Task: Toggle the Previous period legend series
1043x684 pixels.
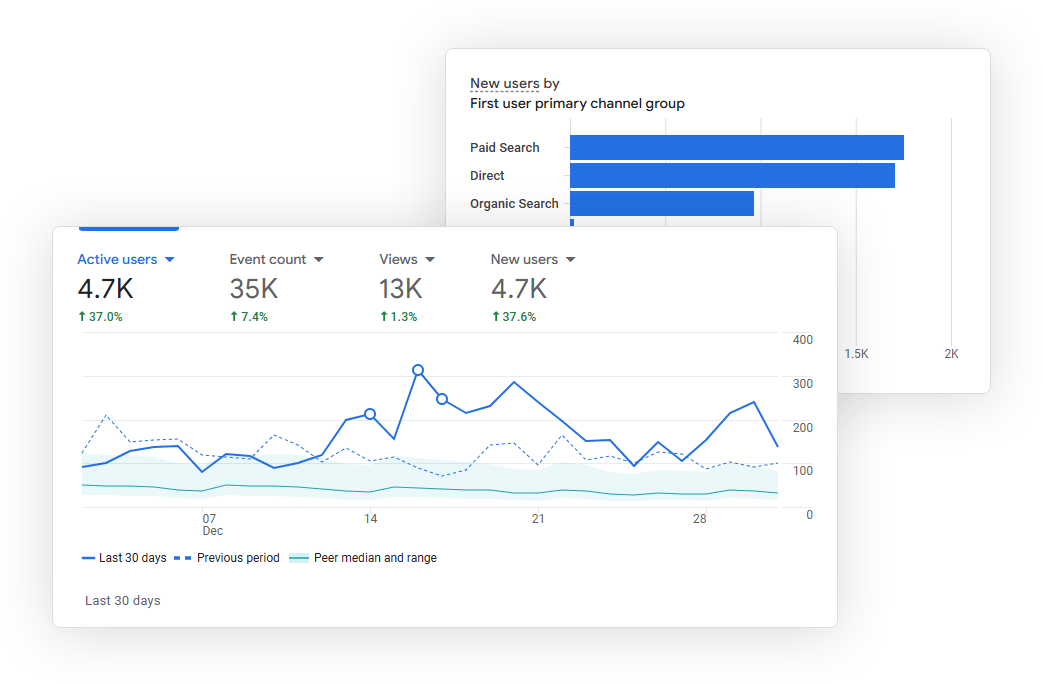Action: coord(228,558)
